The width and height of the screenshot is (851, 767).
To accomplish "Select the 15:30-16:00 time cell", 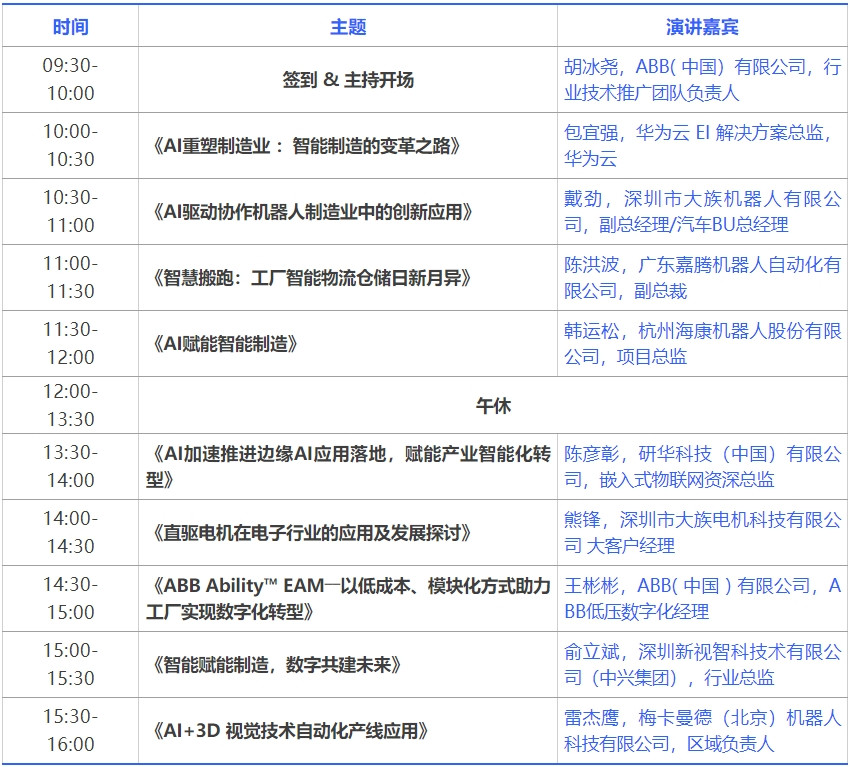I will (71, 730).
